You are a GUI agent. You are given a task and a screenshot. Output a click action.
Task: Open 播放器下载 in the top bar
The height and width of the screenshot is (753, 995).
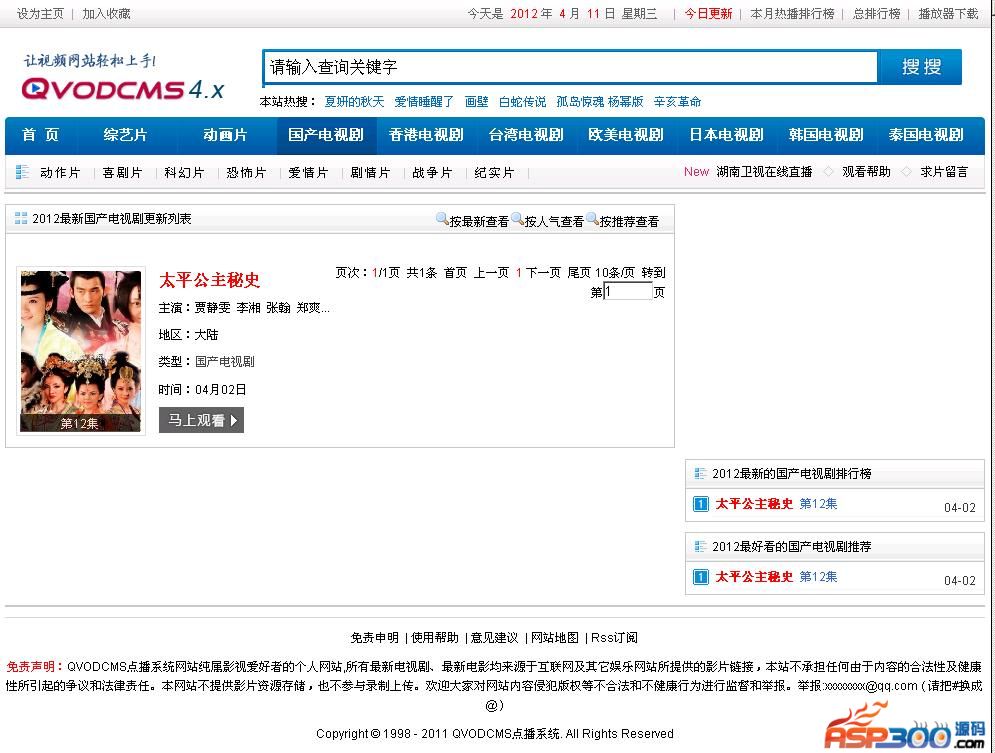pyautogui.click(x=948, y=14)
